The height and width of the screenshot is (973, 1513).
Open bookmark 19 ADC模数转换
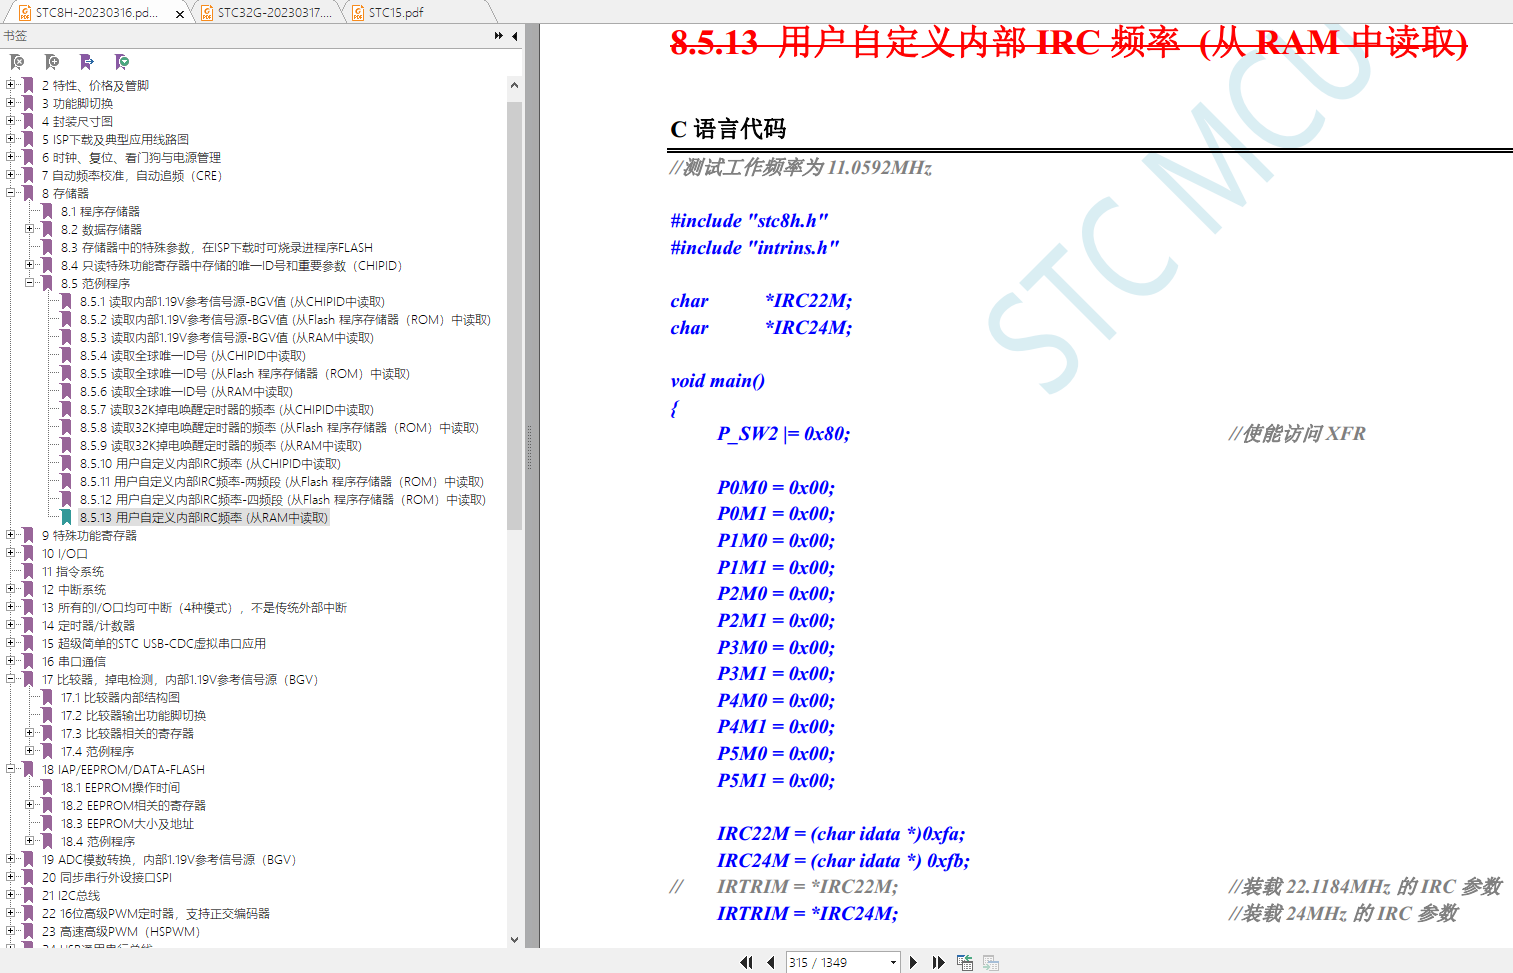point(169,859)
